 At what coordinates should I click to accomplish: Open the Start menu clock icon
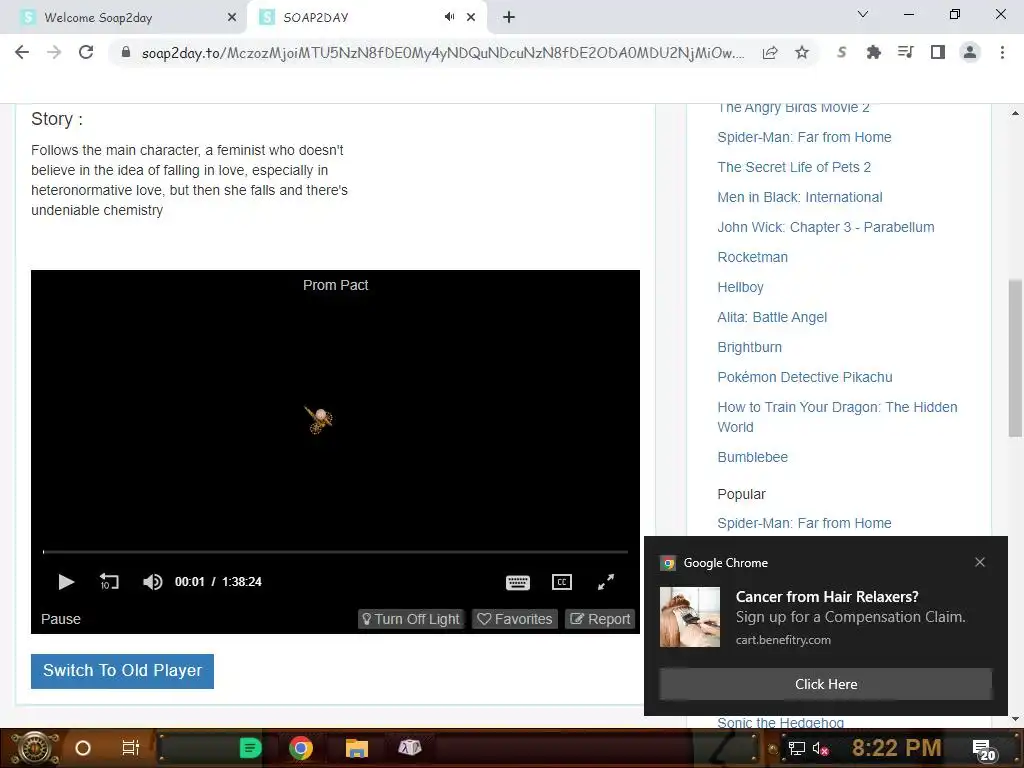point(35,748)
